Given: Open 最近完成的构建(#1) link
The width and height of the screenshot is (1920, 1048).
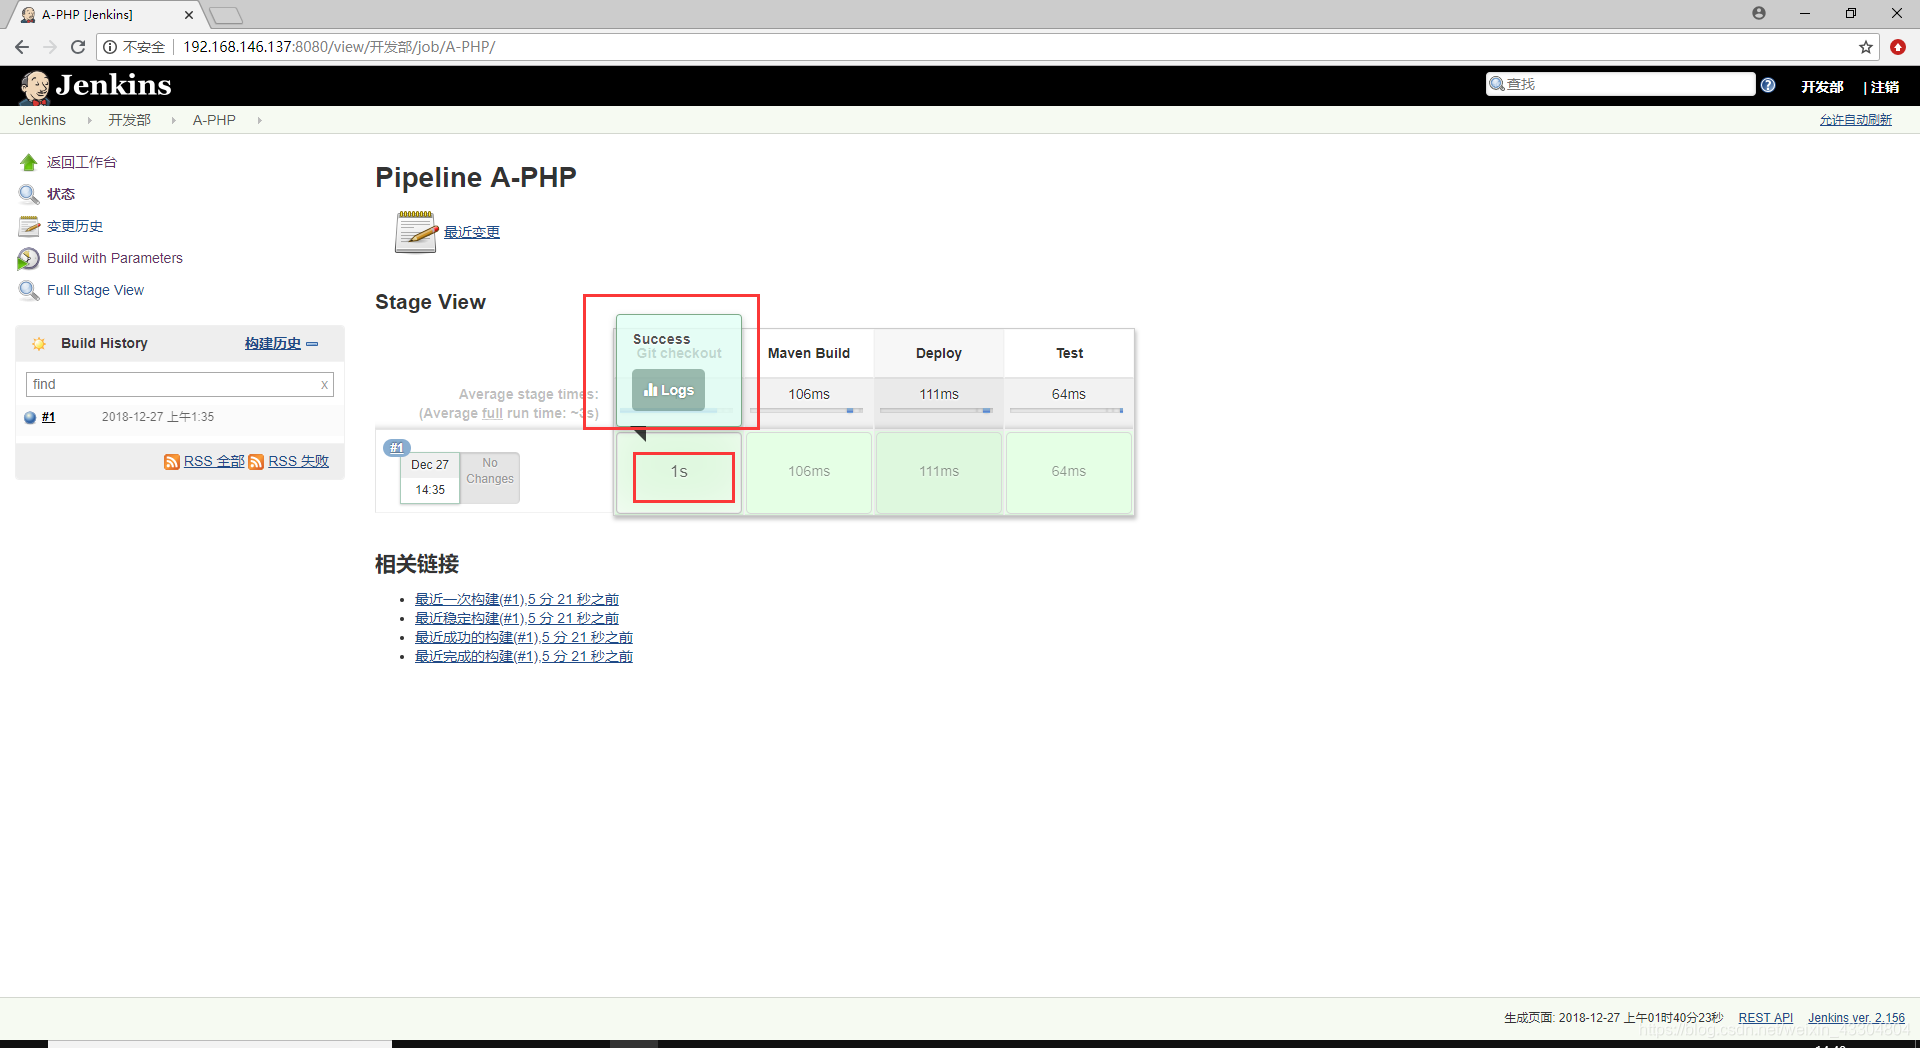Looking at the screenshot, I should pyautogui.click(x=524, y=656).
